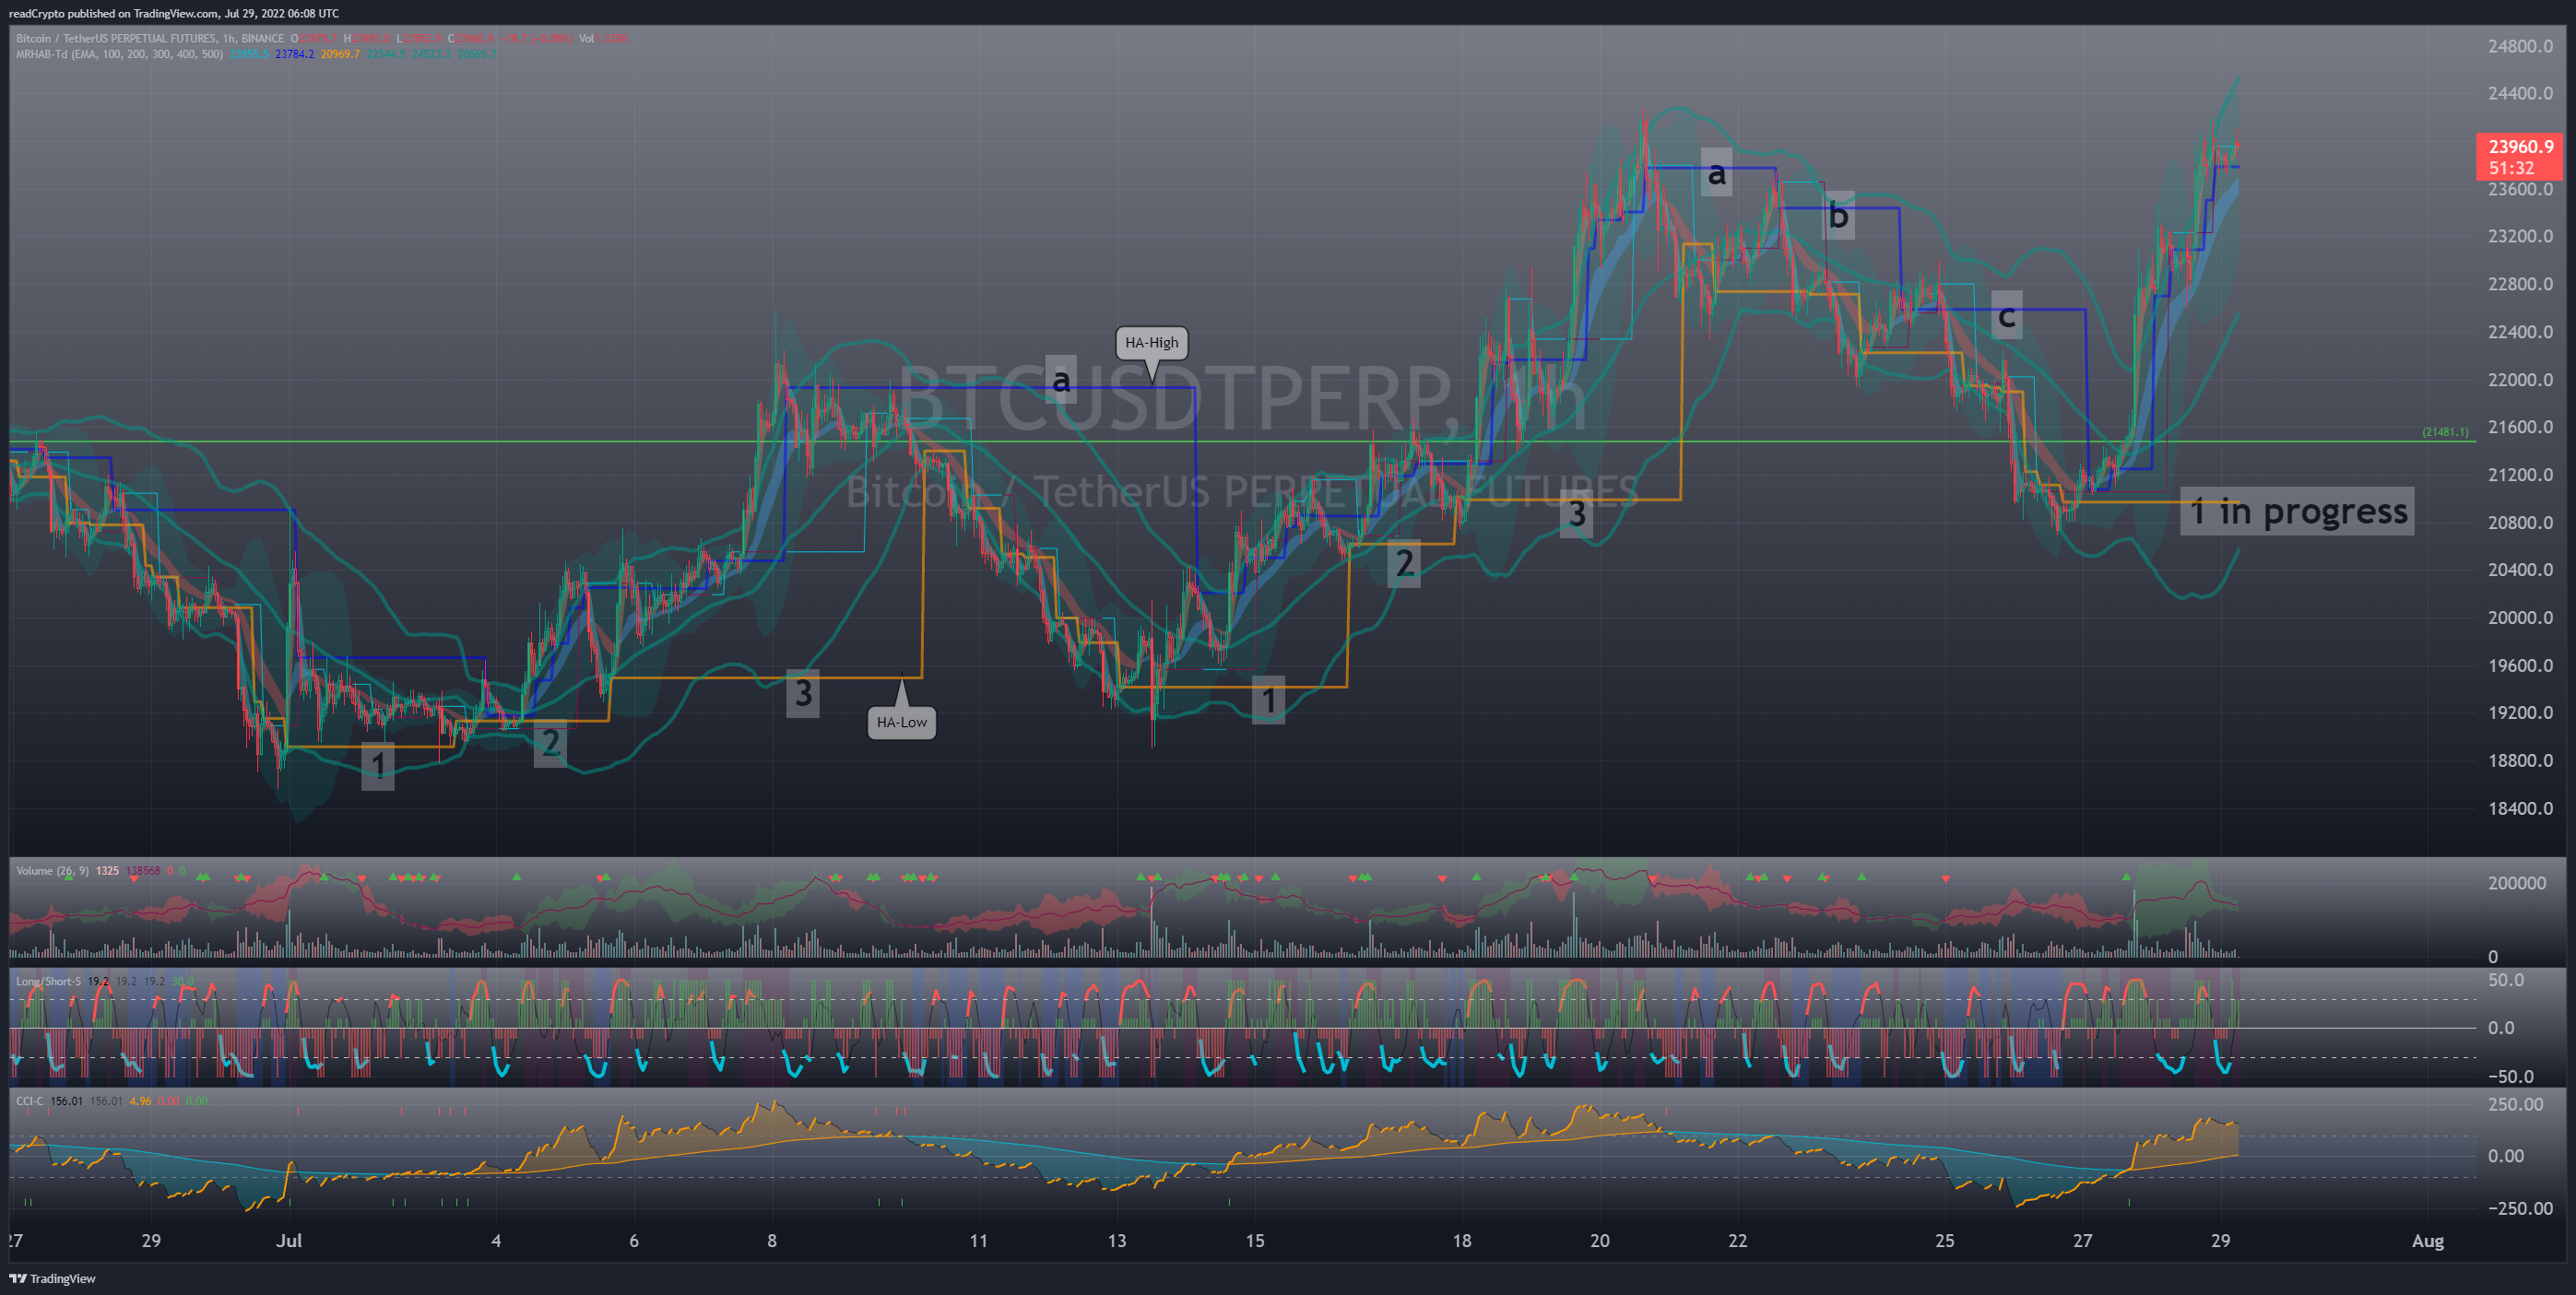Click the 20000.0 price axis label
Viewport: 2576px width, 1295px height.
pos(2520,618)
